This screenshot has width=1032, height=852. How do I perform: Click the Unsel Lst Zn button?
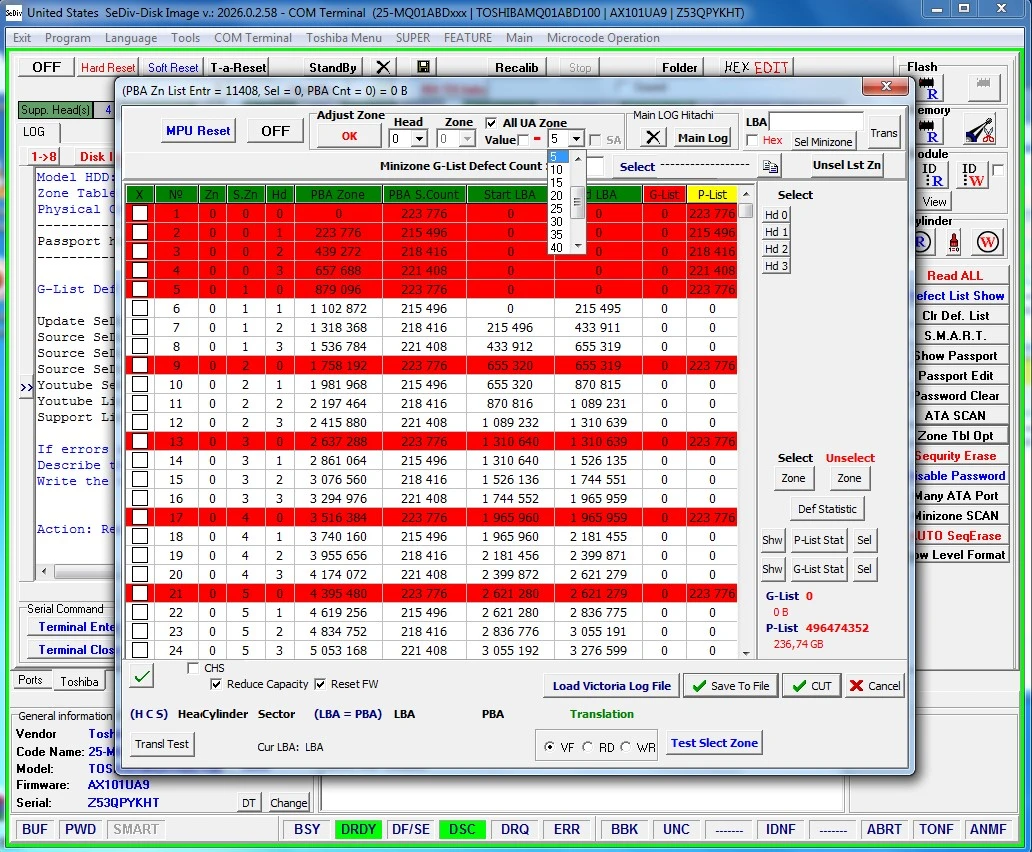point(846,165)
